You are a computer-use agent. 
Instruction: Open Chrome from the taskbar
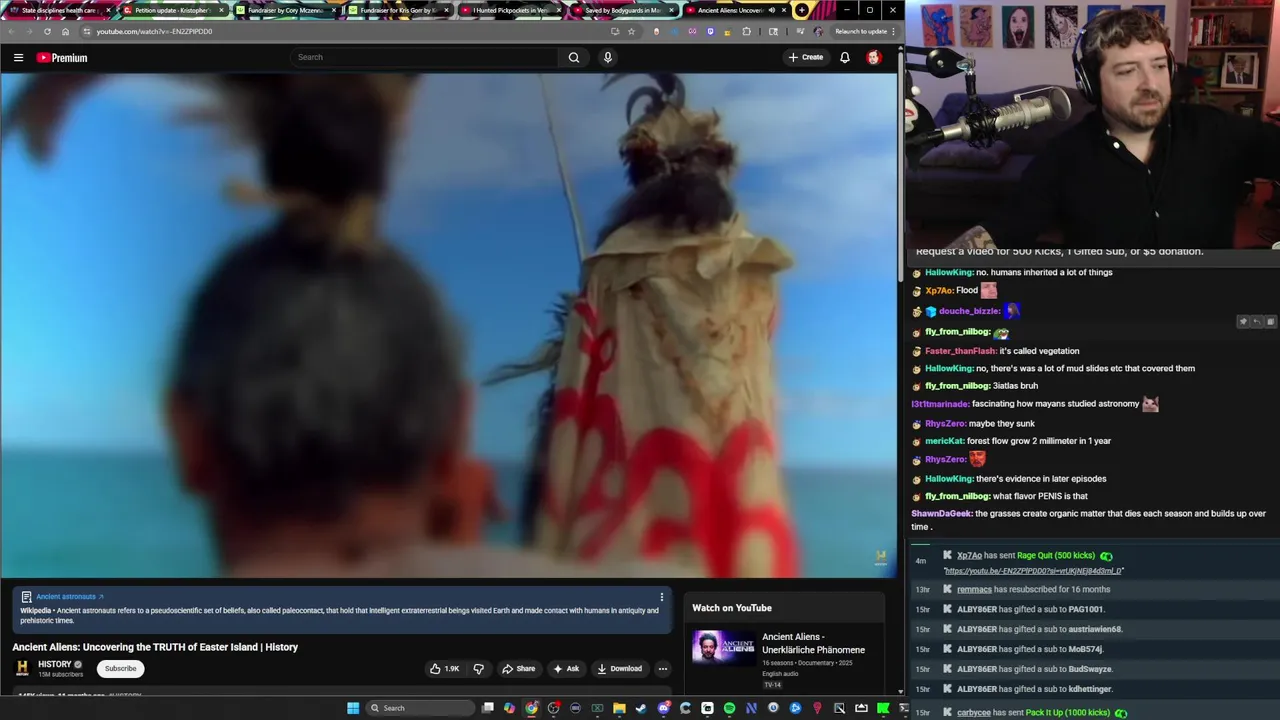531,708
